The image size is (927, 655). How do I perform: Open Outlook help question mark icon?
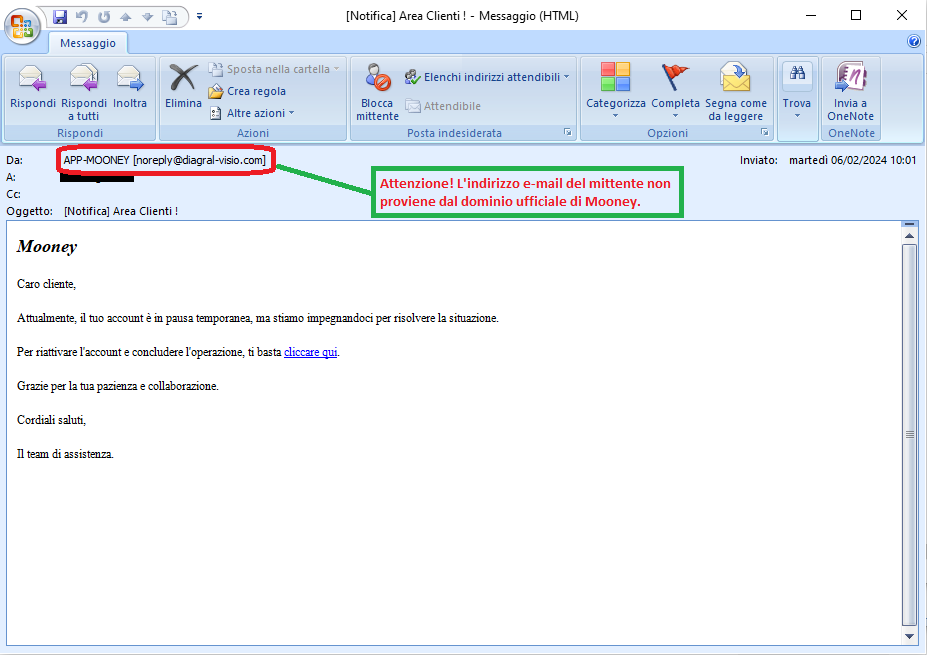(x=913, y=41)
